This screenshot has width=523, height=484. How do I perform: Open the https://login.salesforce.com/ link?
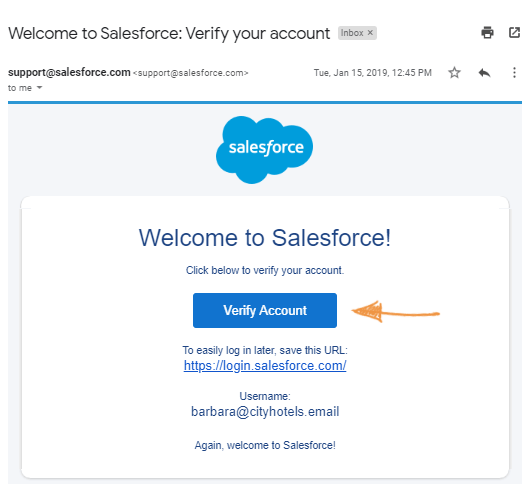(265, 366)
